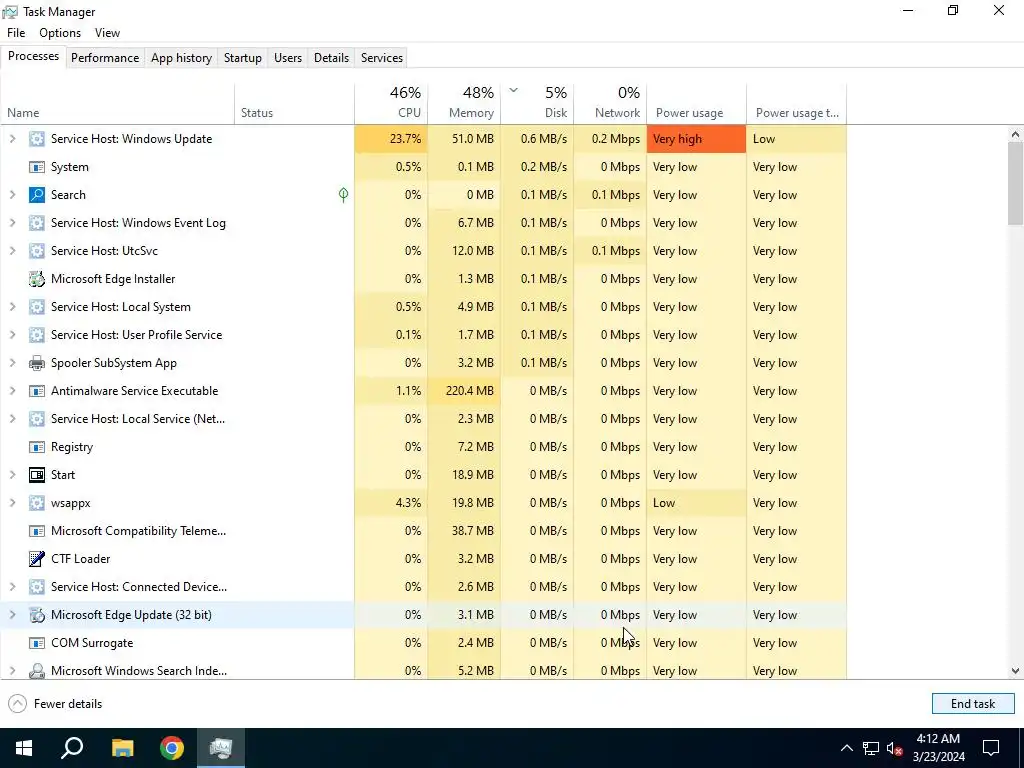Click the wsappx gear icon
The width and height of the screenshot is (1024, 768).
[x=37, y=503]
